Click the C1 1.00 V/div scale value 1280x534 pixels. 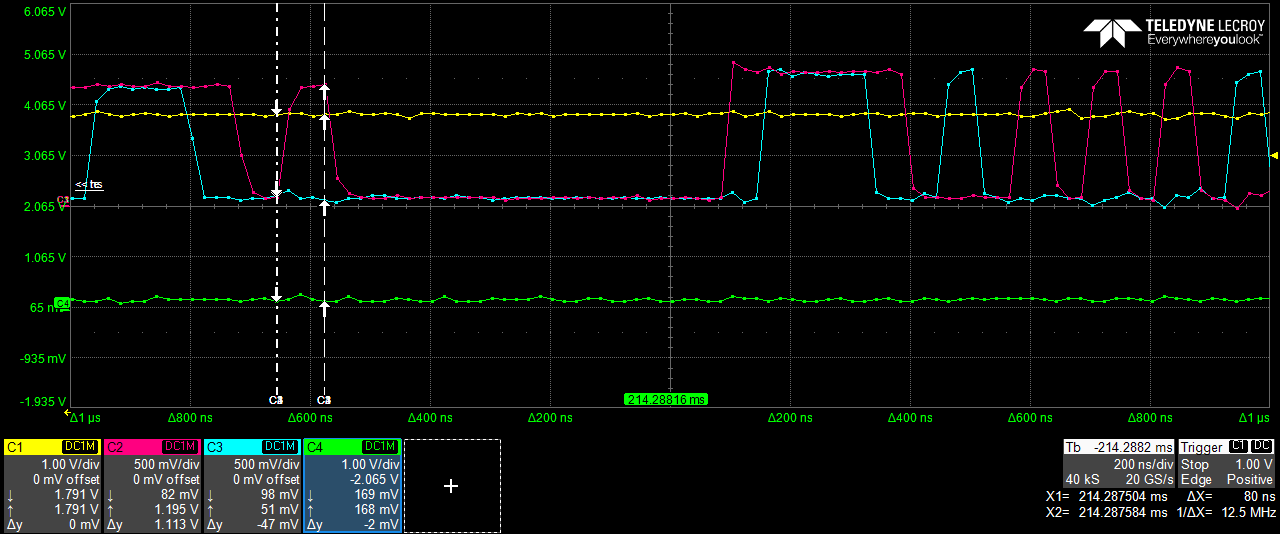pos(68,465)
